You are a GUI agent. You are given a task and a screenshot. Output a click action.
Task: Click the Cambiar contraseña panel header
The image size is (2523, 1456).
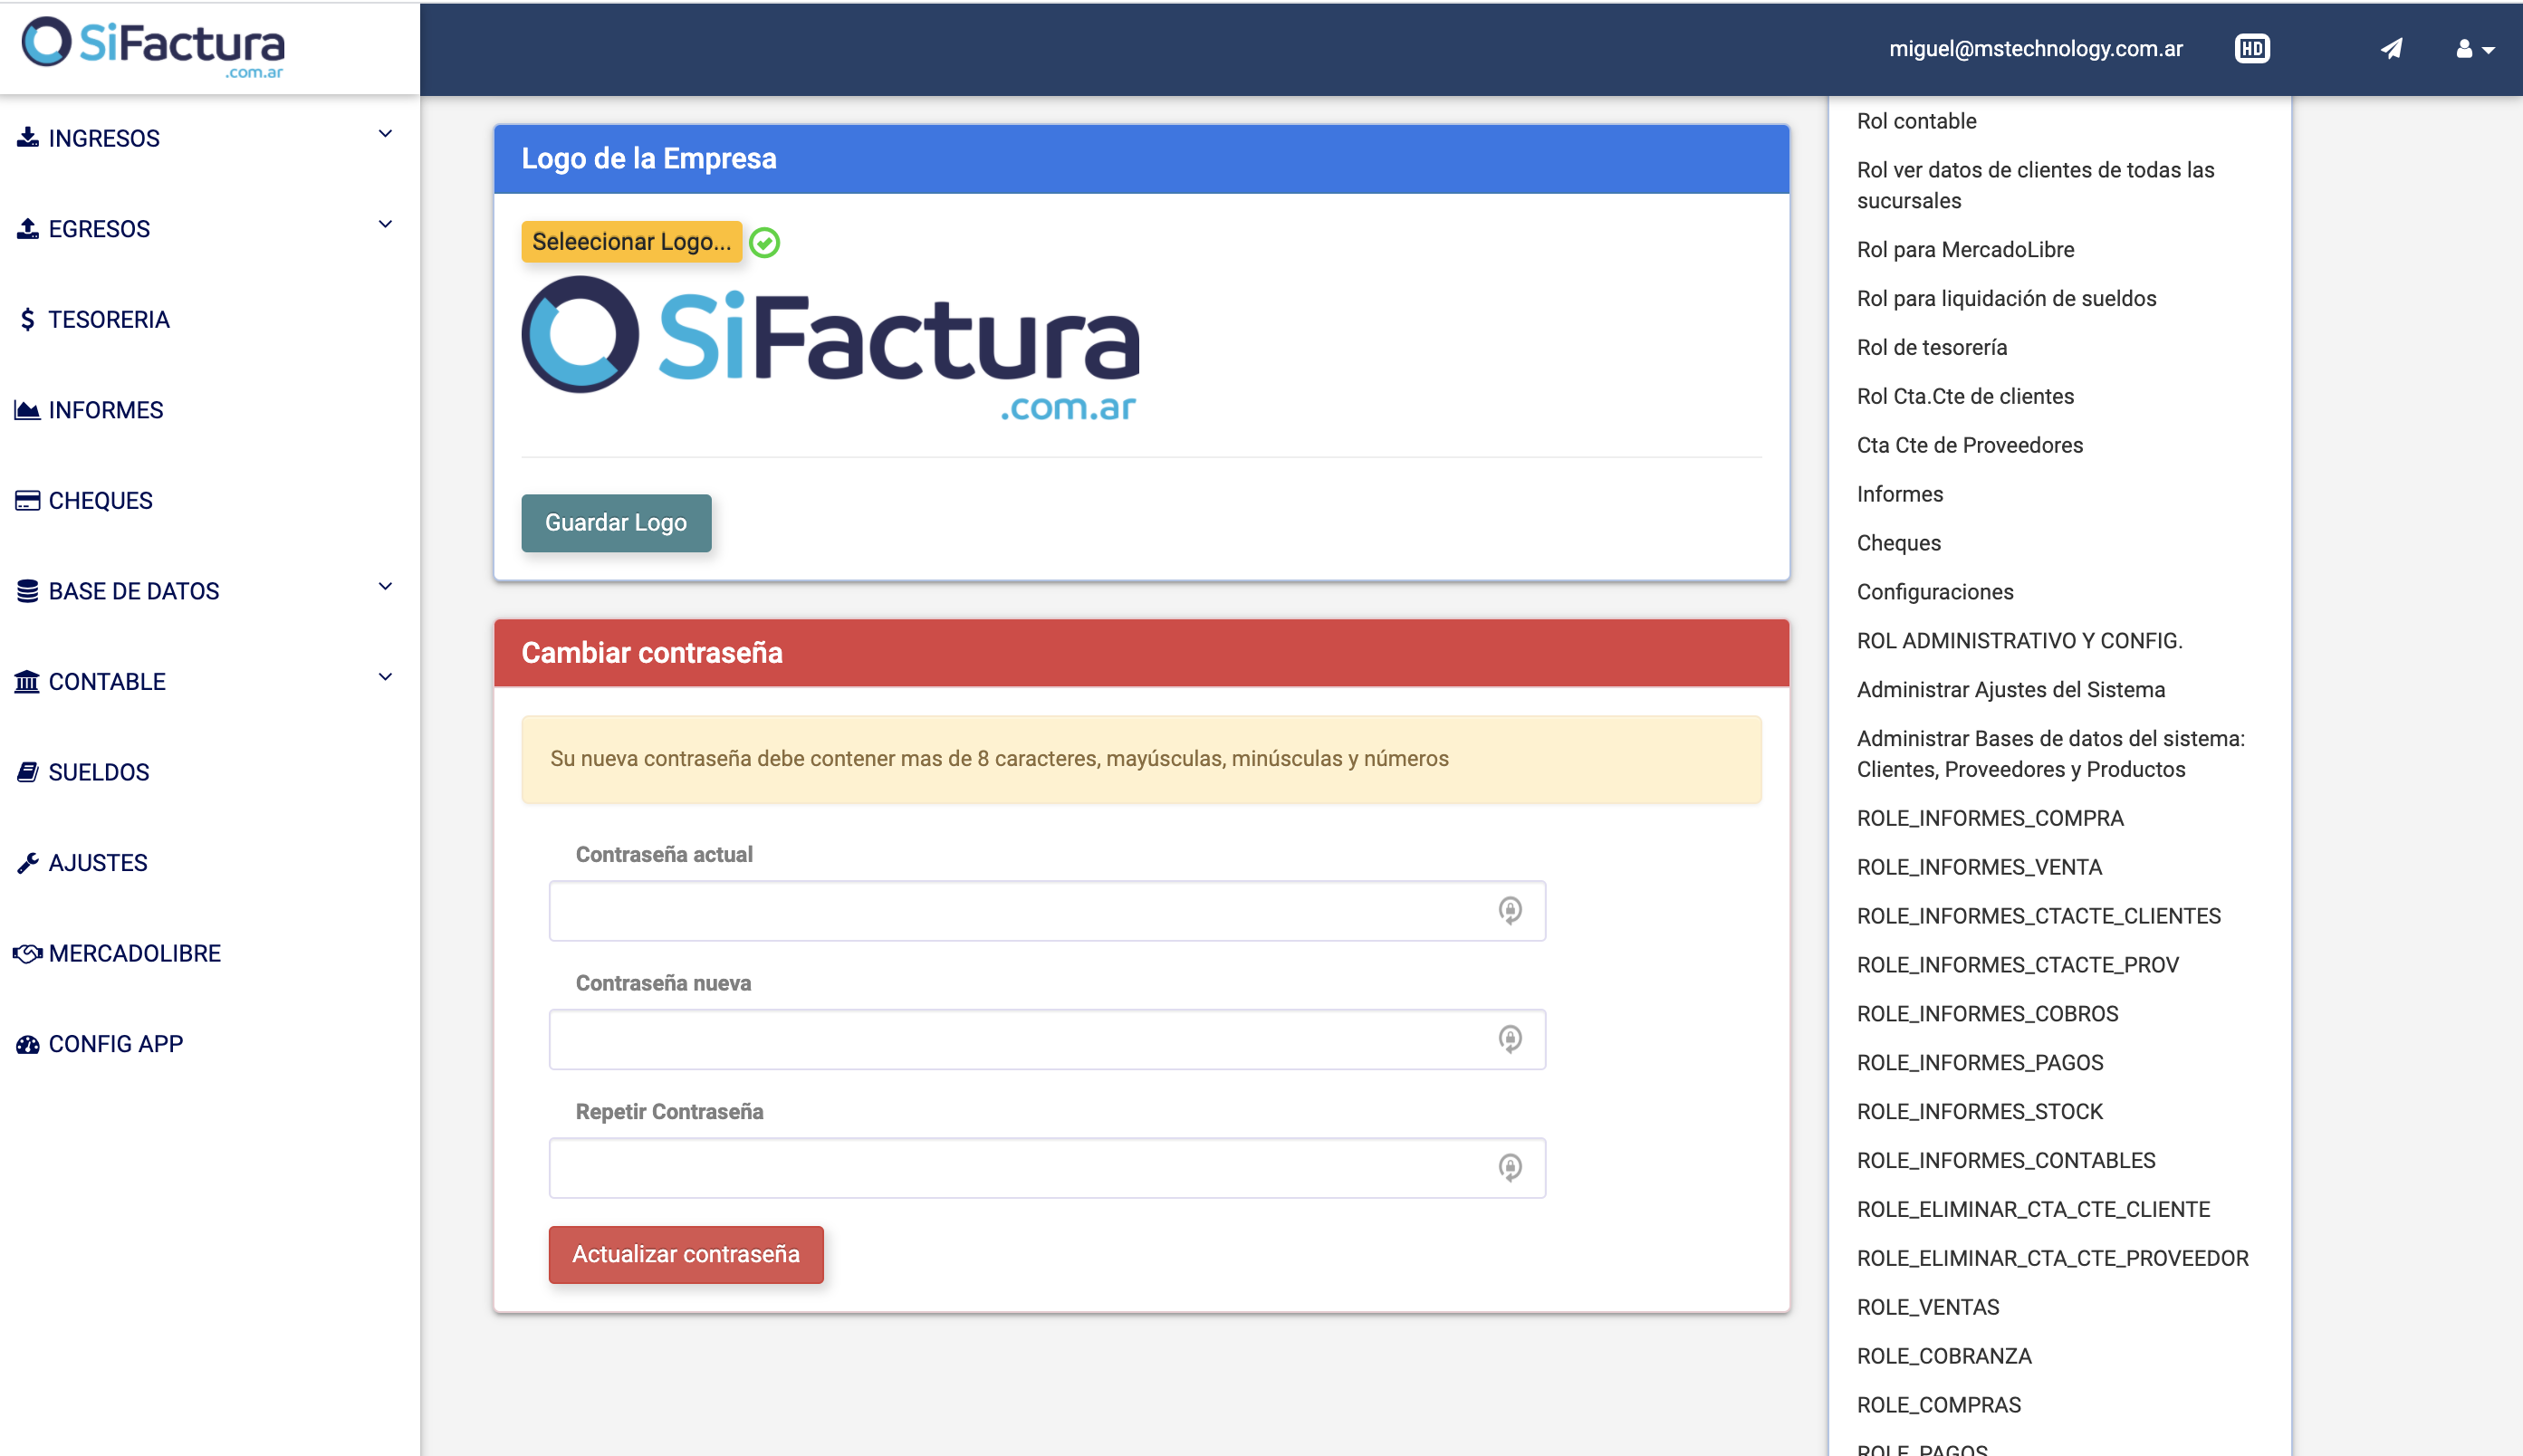point(1141,652)
